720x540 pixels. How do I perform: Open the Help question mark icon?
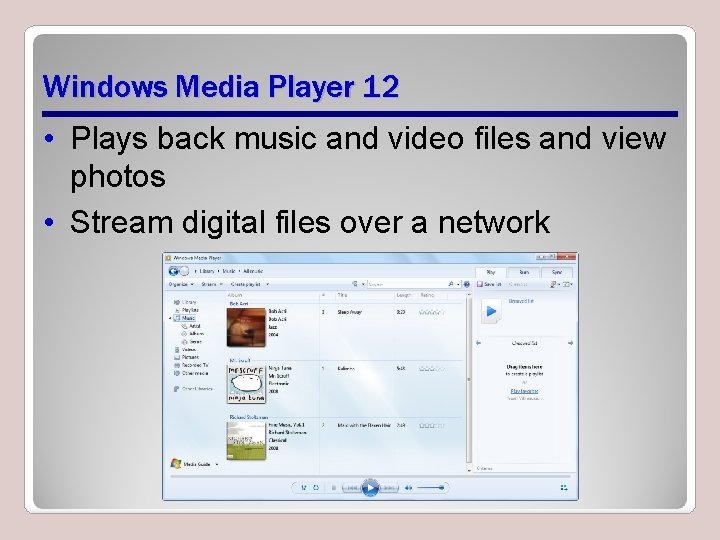coord(467,284)
